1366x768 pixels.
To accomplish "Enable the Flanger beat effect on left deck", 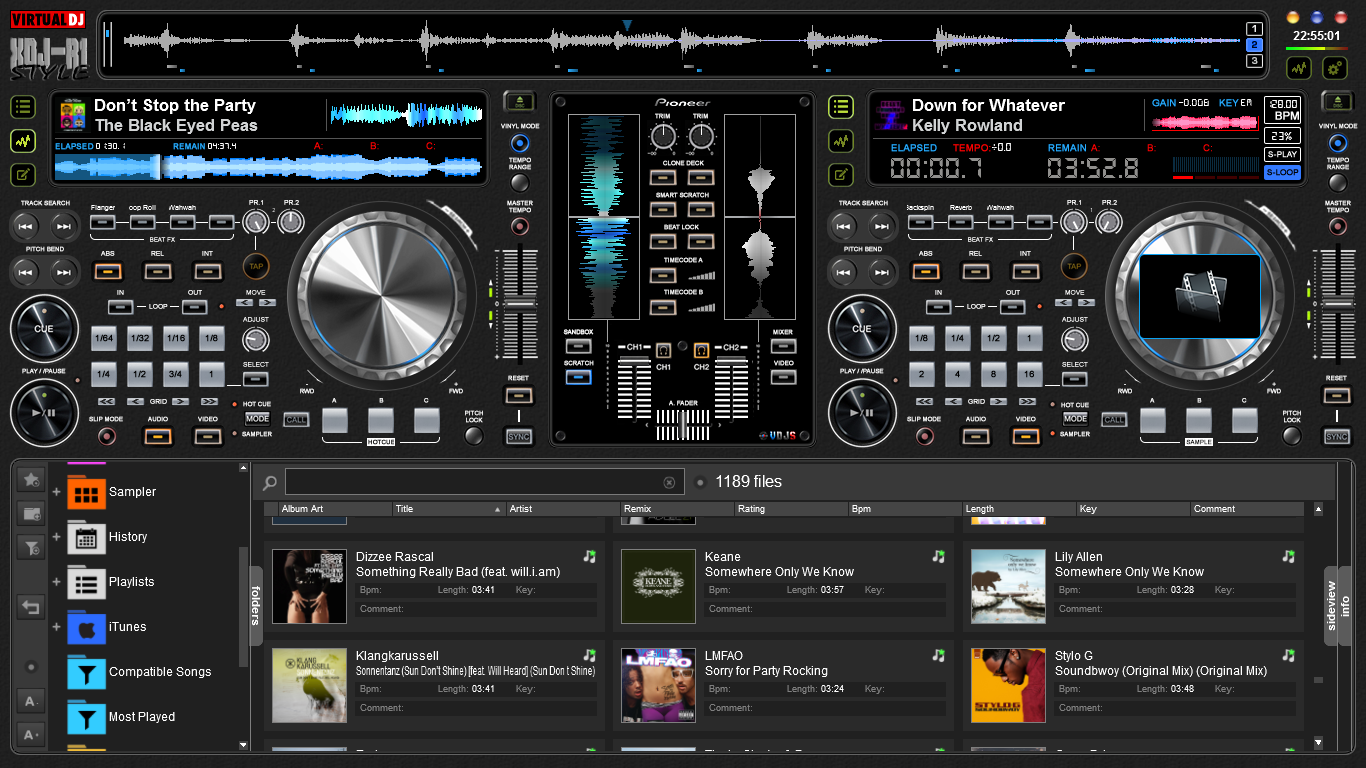I will click(103, 221).
